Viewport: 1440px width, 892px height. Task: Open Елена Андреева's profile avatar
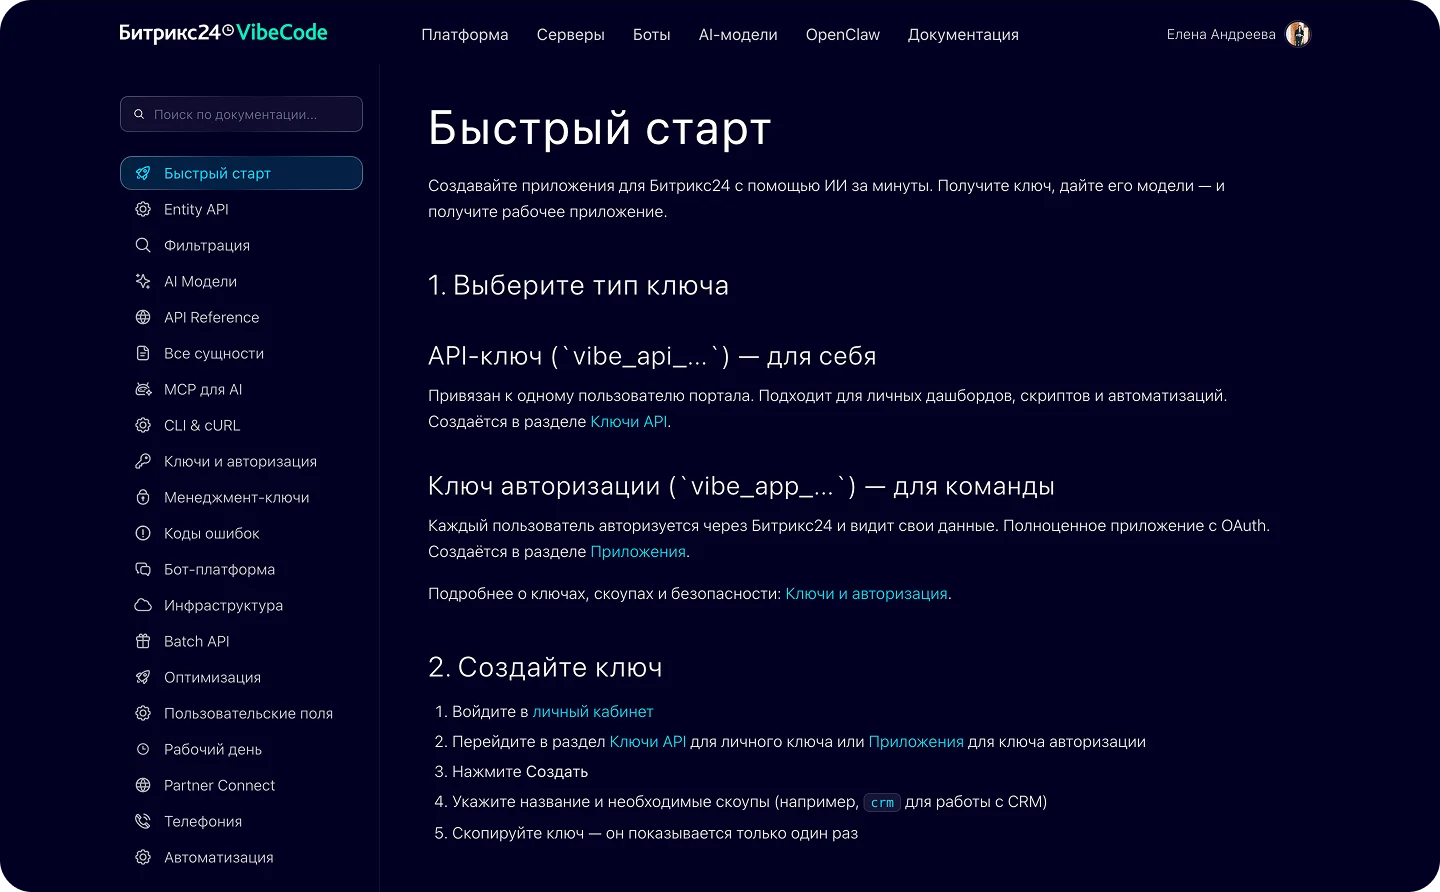pyautogui.click(x=1298, y=33)
